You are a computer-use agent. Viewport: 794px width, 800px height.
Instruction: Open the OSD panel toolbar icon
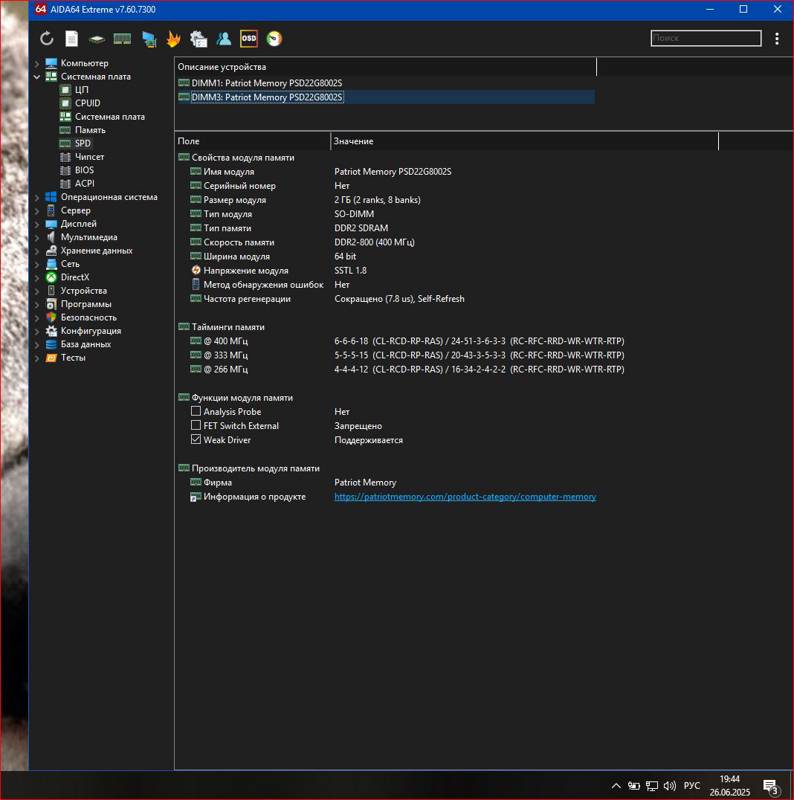click(x=248, y=39)
